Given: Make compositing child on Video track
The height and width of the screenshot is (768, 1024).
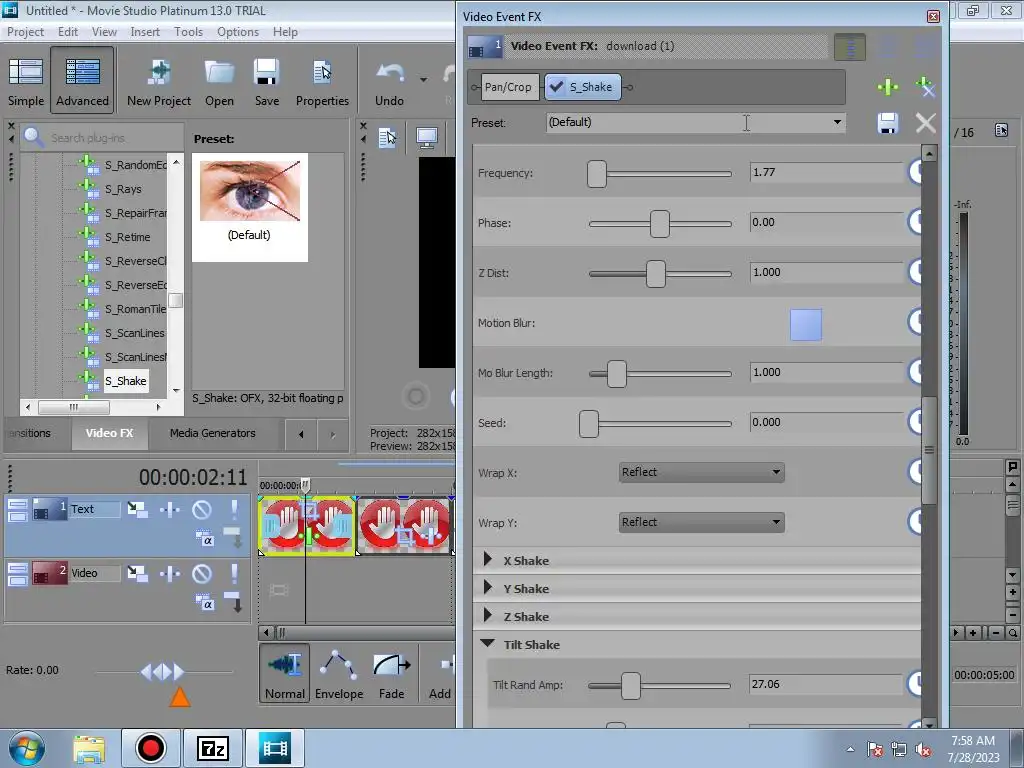Looking at the screenshot, I should (x=234, y=602).
